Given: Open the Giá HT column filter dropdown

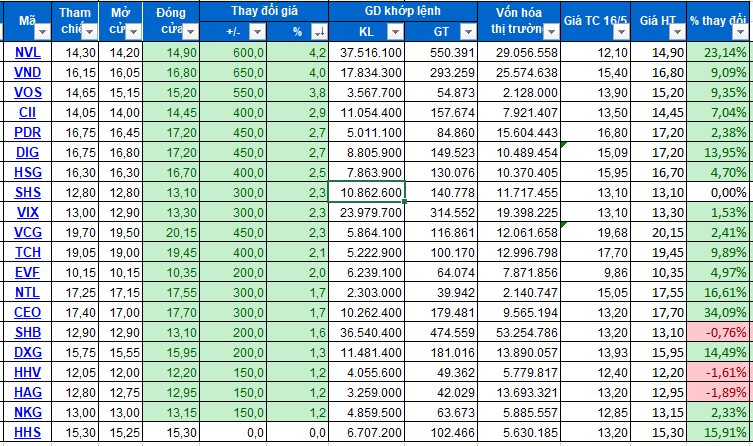Looking at the screenshot, I should click(677, 32).
